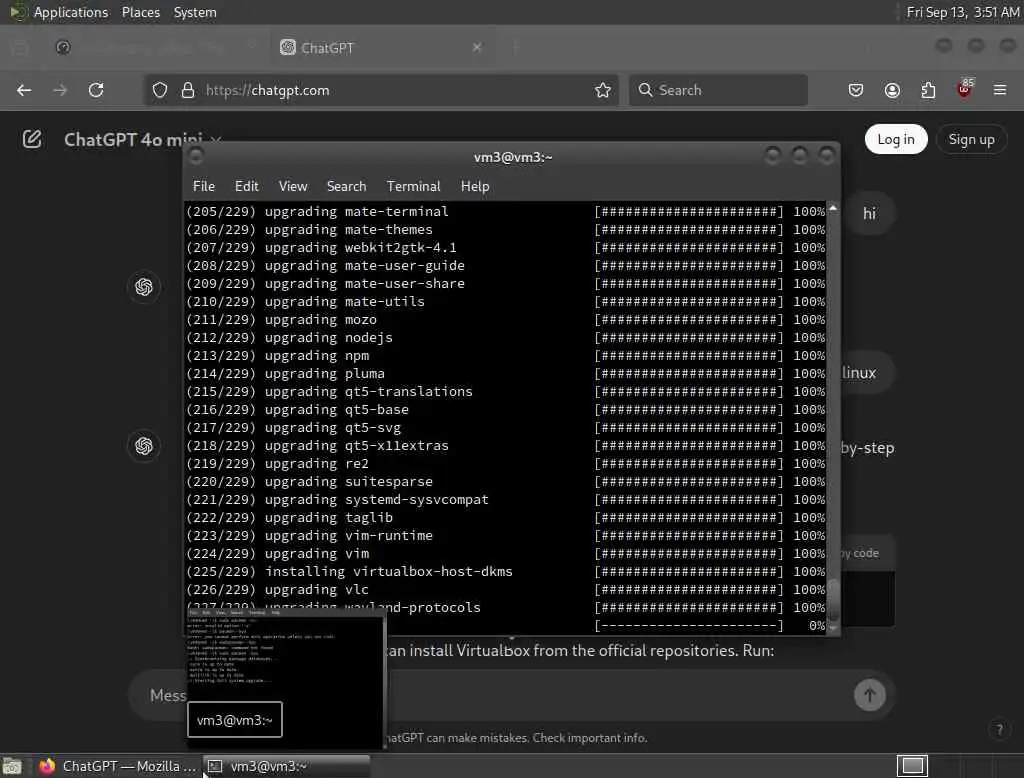Reload the ChatGPT page
Image resolution: width=1024 pixels, height=778 pixels.
tap(96, 90)
